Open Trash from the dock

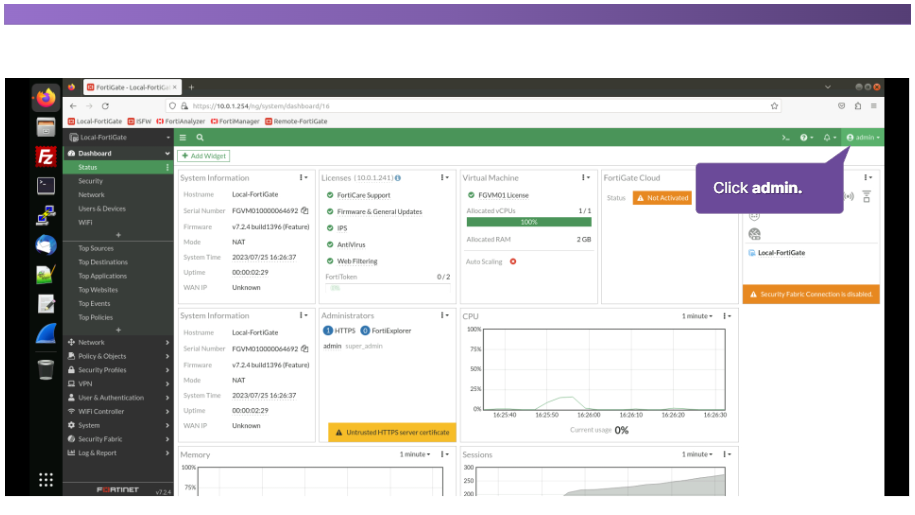coord(46,370)
